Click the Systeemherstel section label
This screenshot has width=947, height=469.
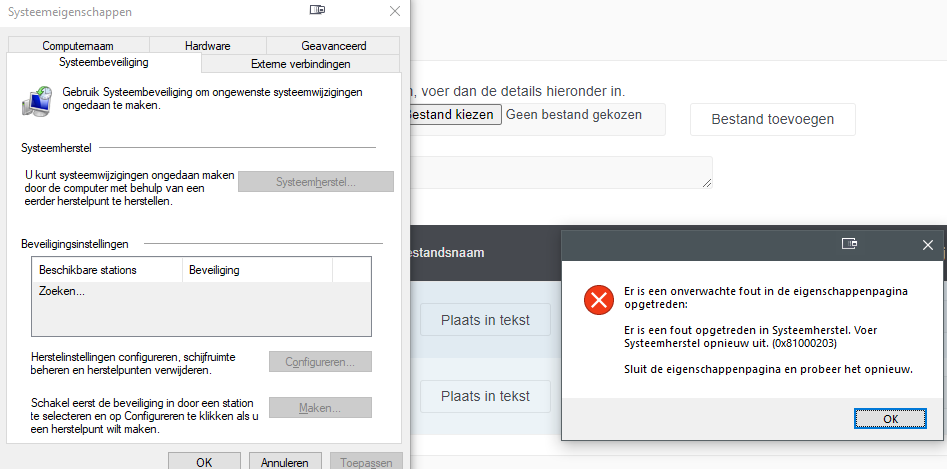tap(56, 148)
